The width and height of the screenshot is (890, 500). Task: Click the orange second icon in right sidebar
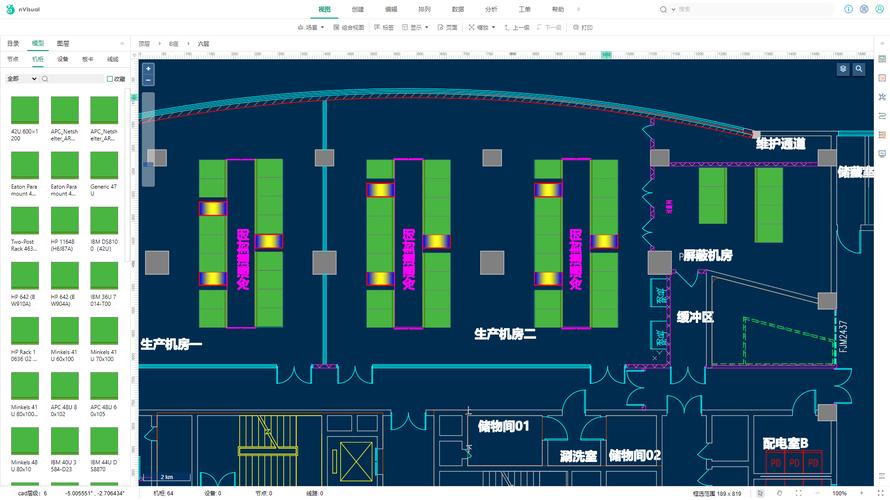[881, 78]
